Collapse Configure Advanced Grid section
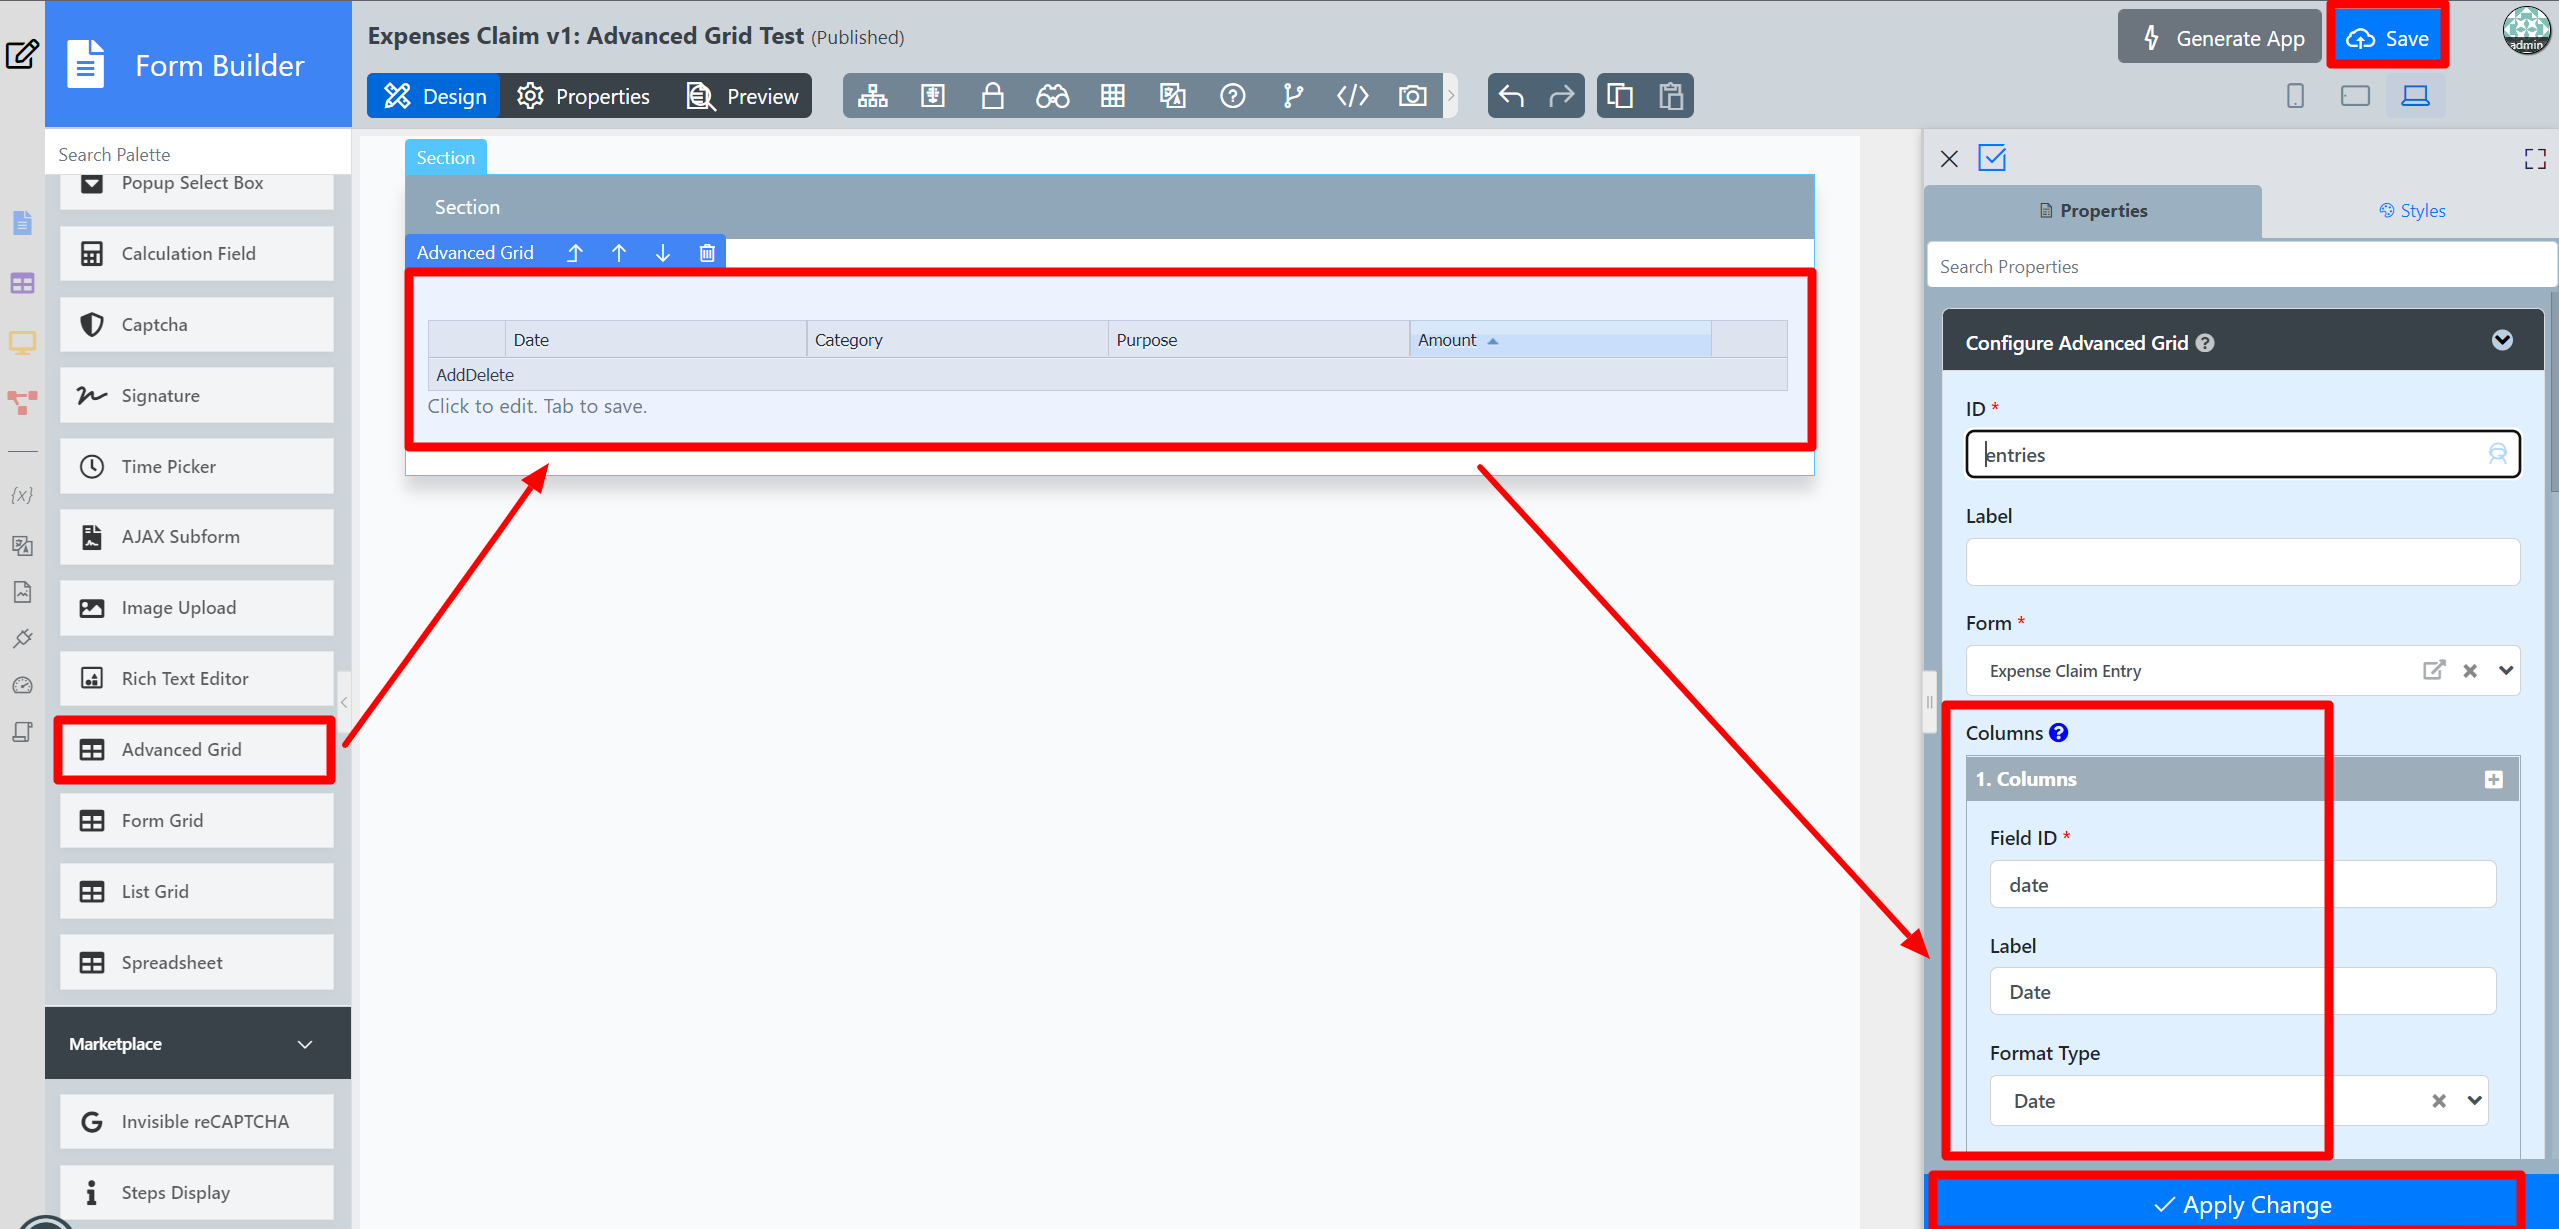The height and width of the screenshot is (1229, 2559). tap(2502, 341)
